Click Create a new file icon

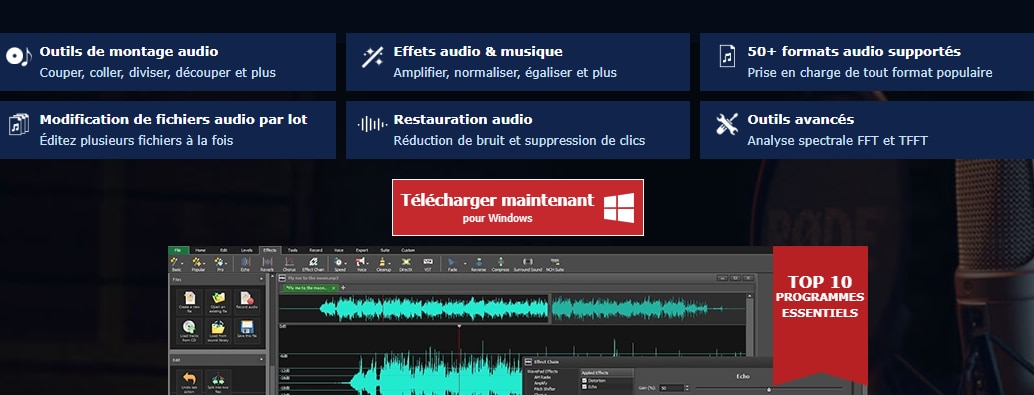190,298
